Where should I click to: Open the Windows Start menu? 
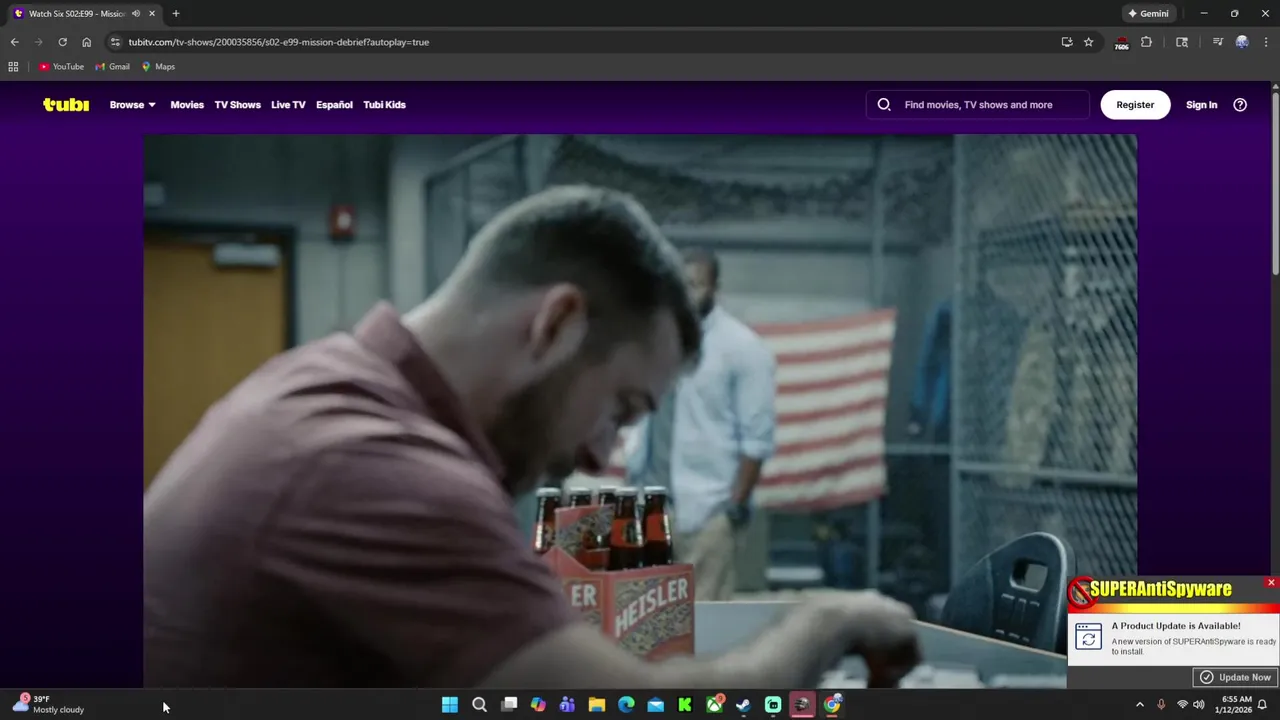(450, 705)
